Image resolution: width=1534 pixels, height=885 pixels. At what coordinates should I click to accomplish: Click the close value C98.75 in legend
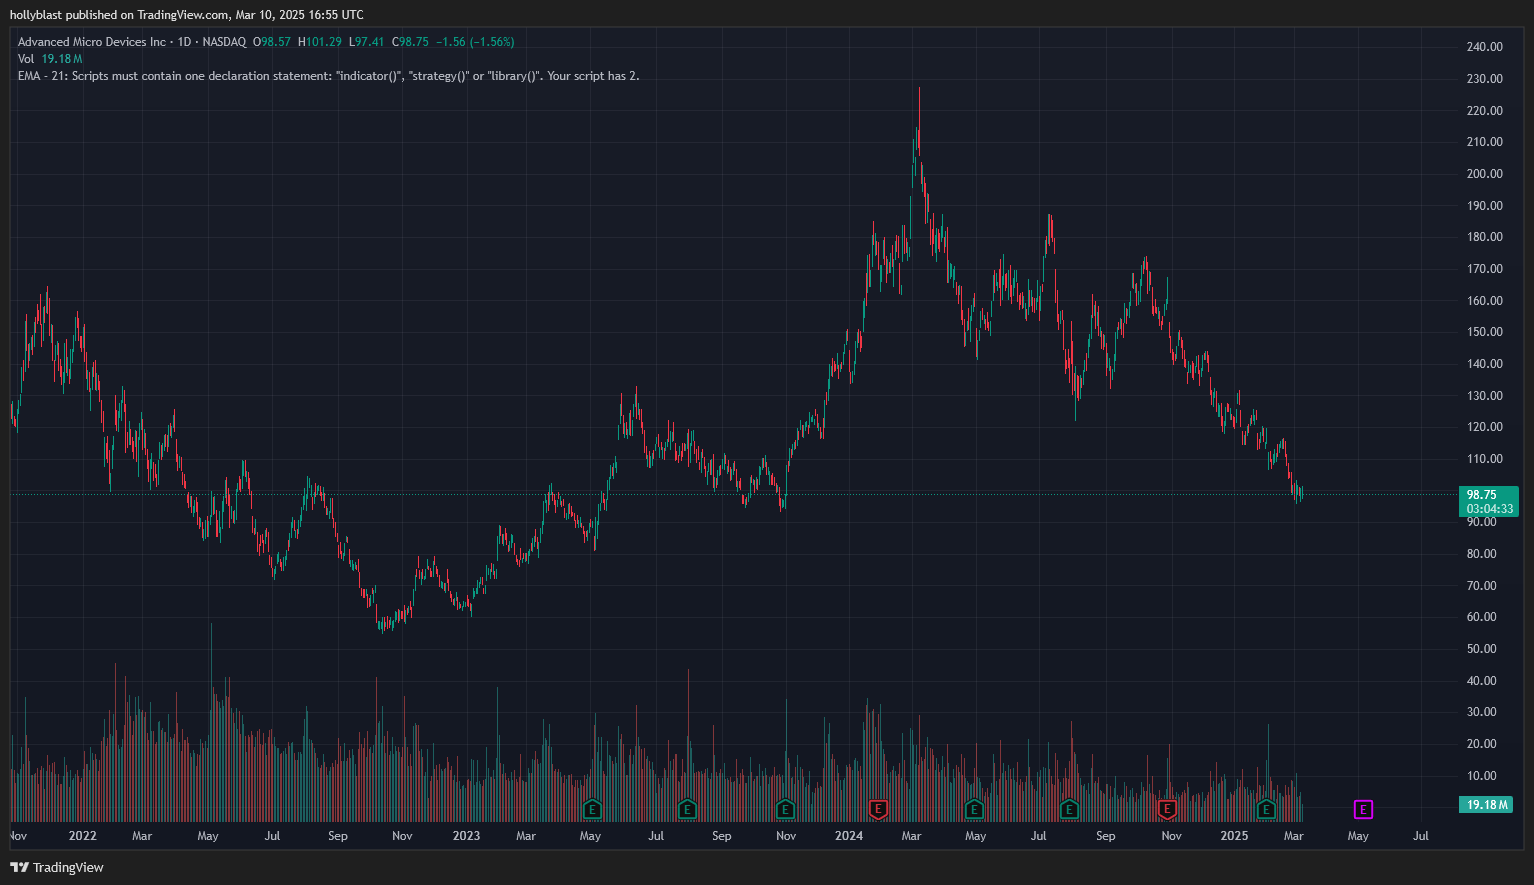coord(410,42)
